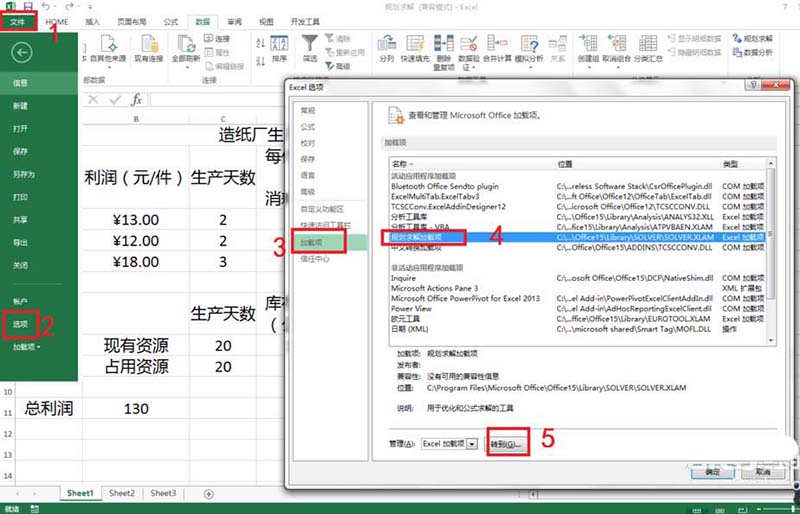Image resolution: width=800 pixels, height=514 pixels.
Task: Click the back arrow in the backstage view
Action: [21, 53]
